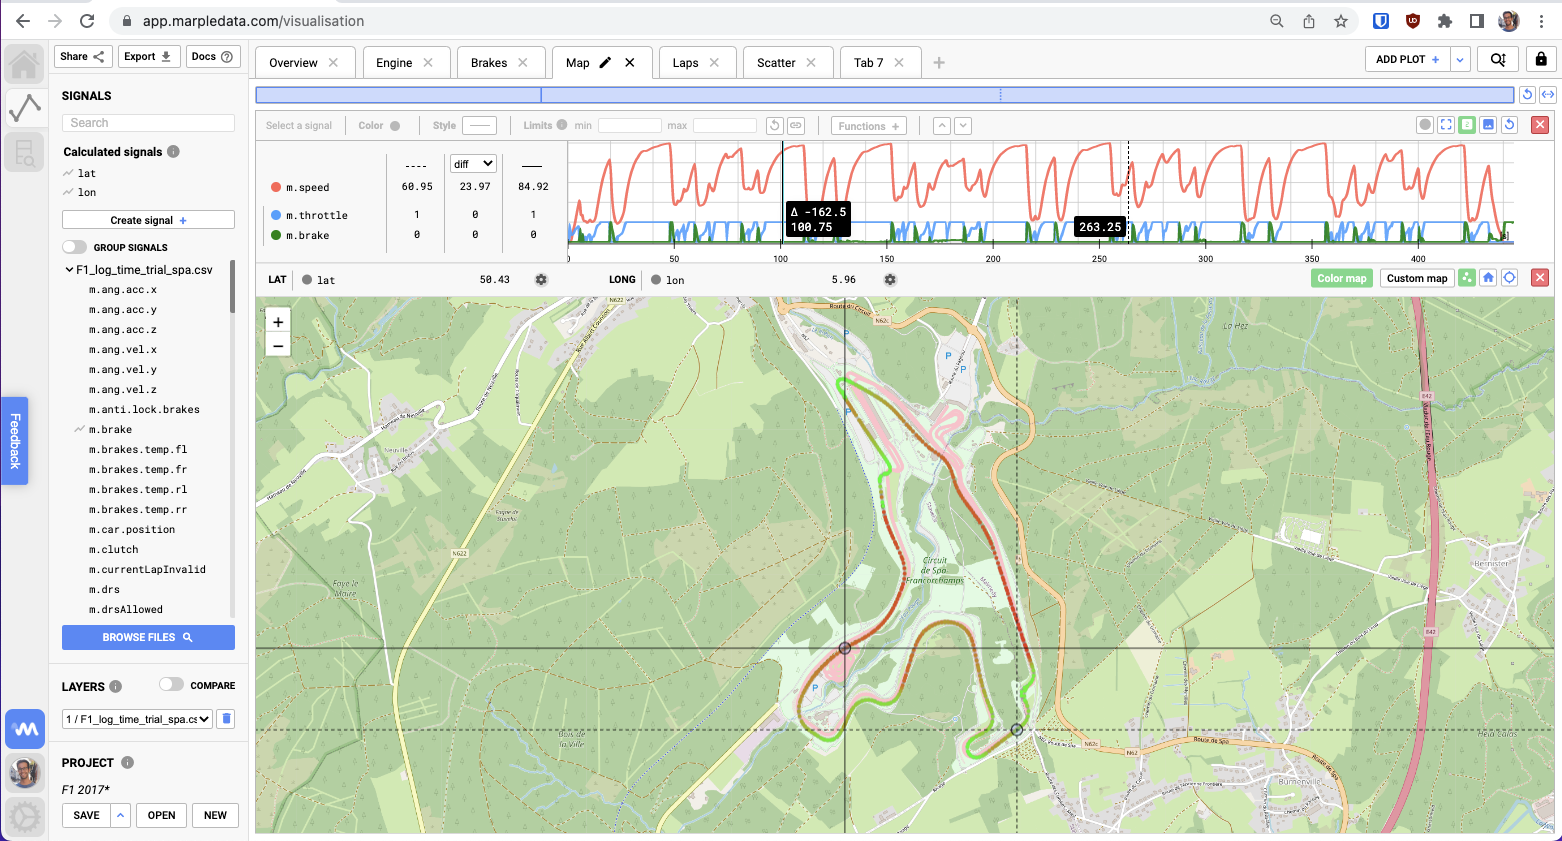Click the map home reset-view icon
This screenshot has height=841, width=1562.
pyautogui.click(x=1488, y=278)
